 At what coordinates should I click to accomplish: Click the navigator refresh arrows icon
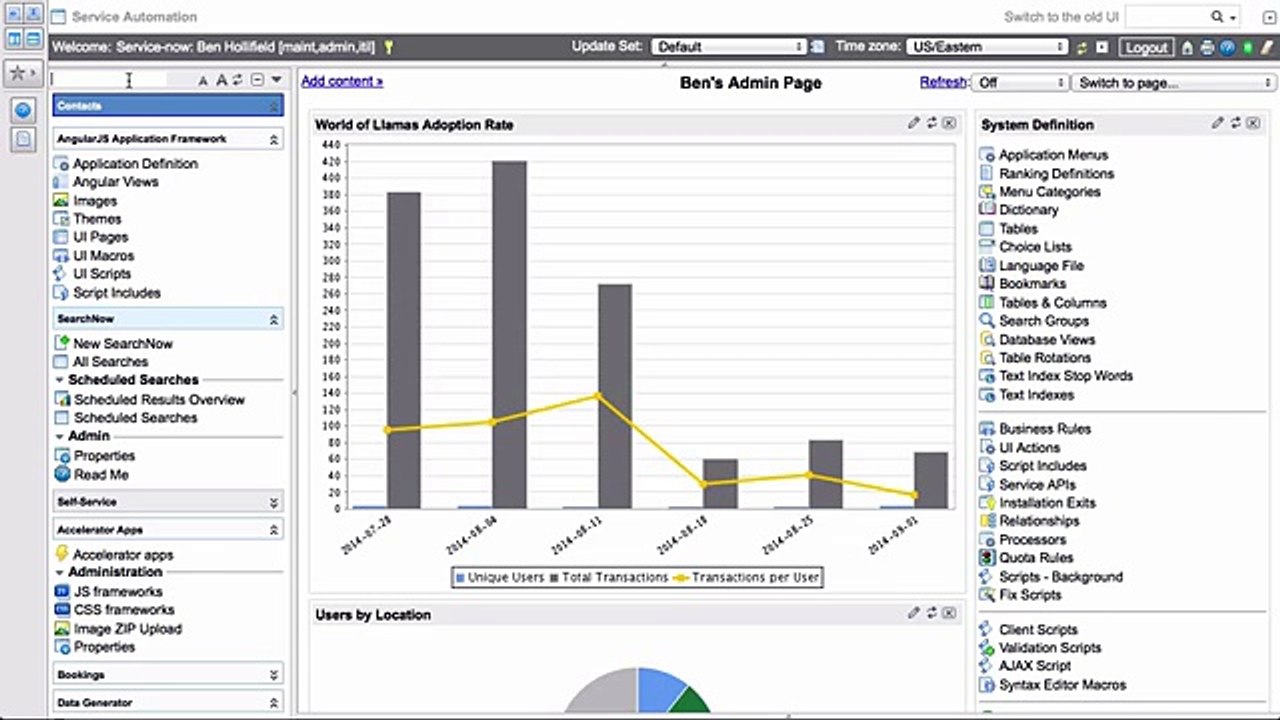[x=238, y=80]
